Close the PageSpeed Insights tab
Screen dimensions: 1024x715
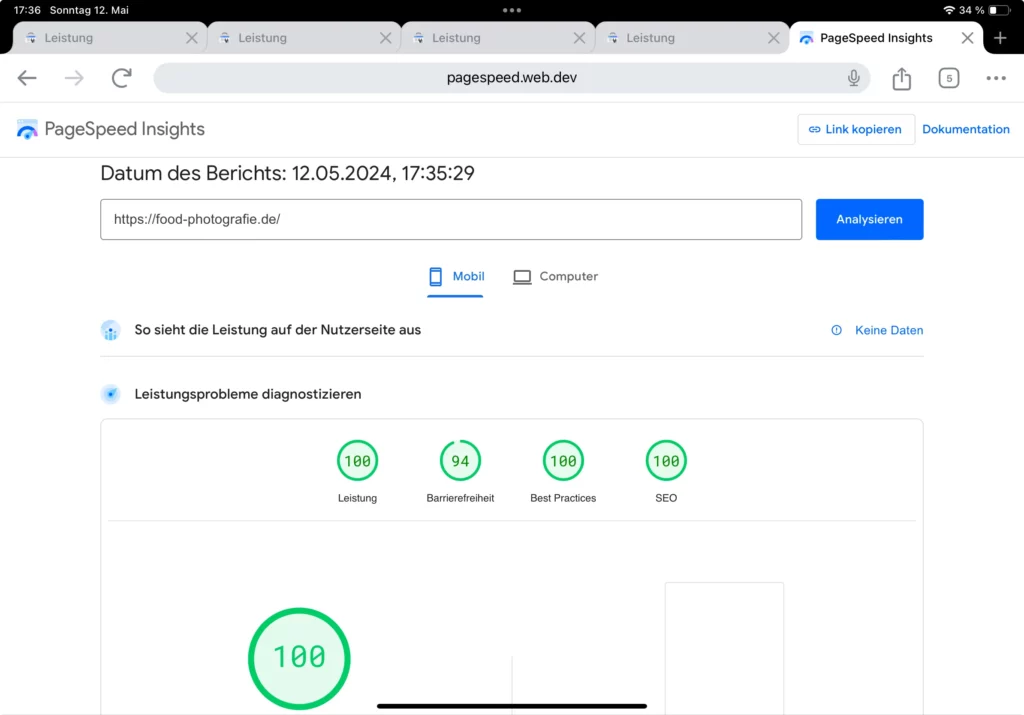coord(967,38)
